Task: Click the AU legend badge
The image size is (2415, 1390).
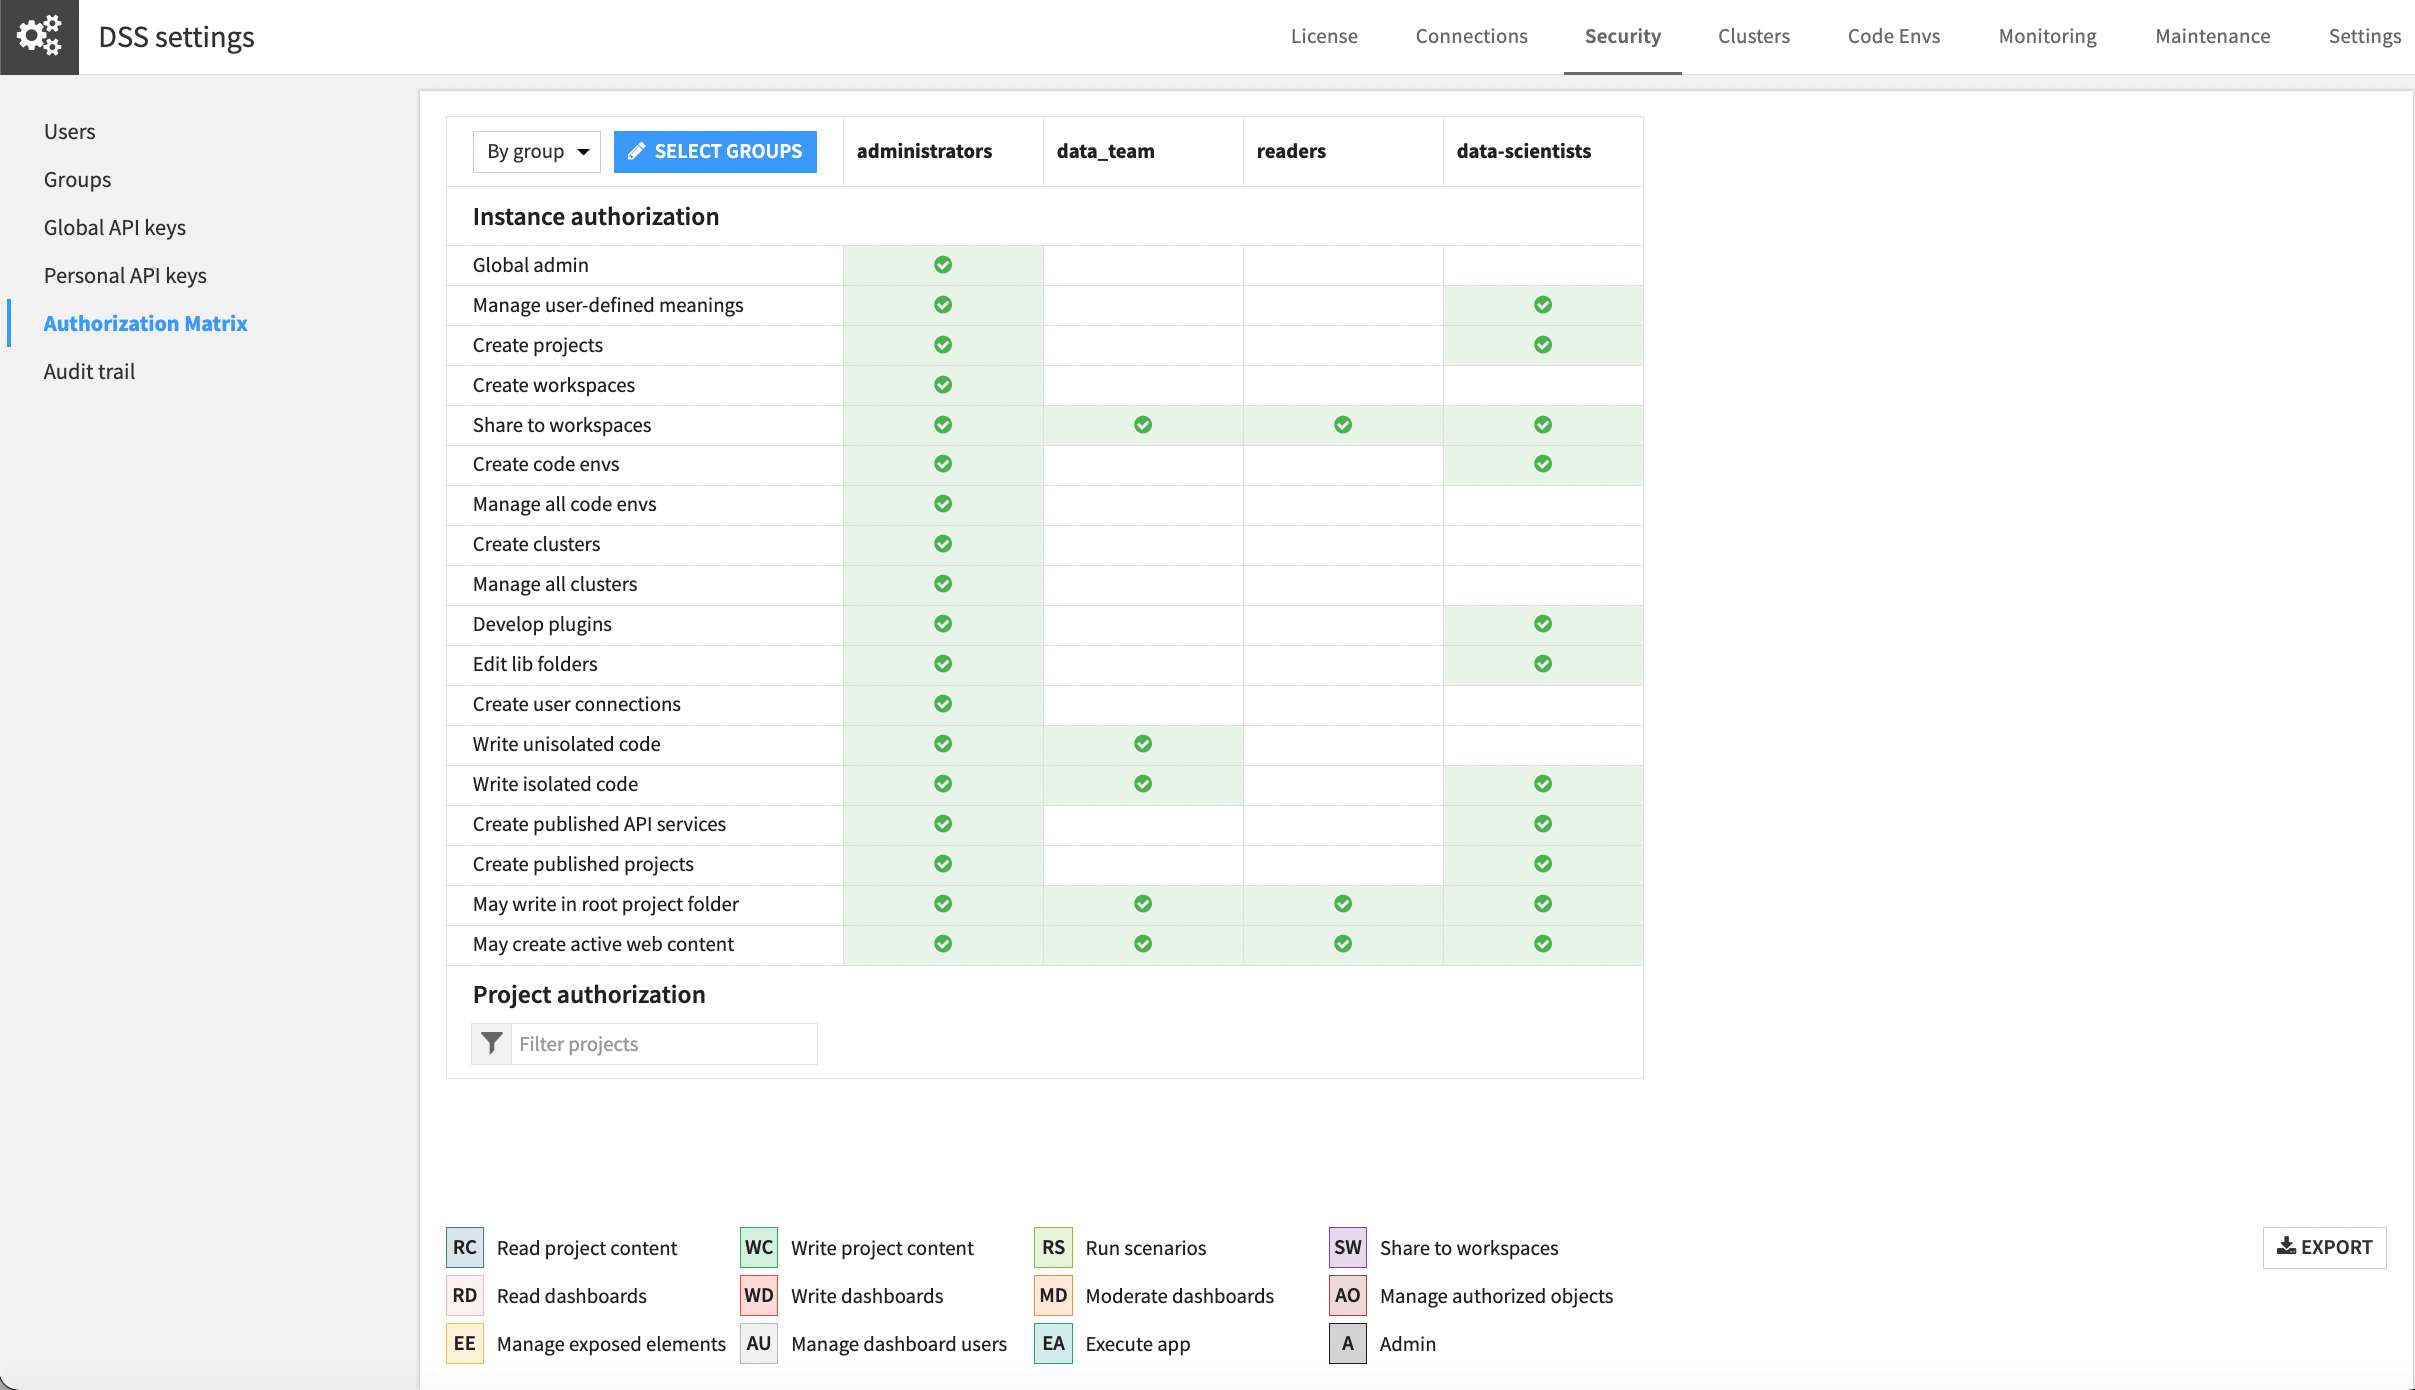Action: click(759, 1343)
